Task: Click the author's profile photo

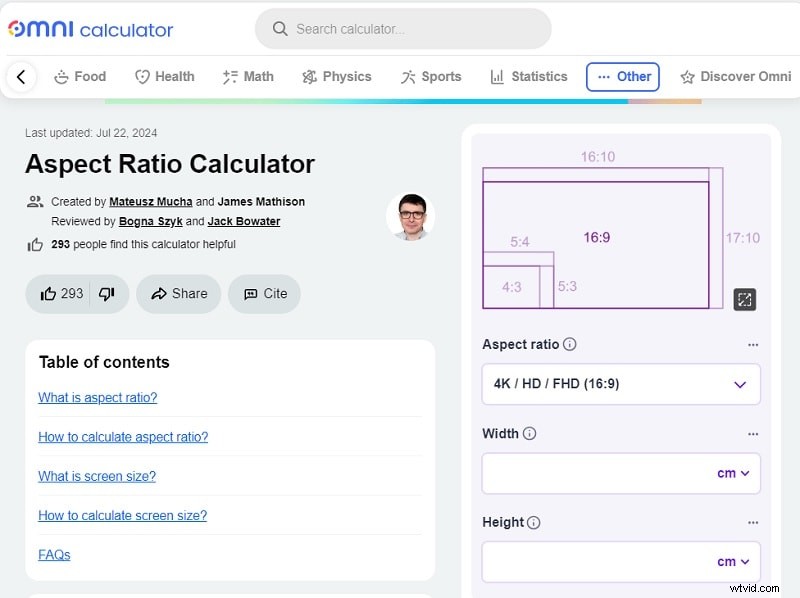Action: tap(411, 217)
